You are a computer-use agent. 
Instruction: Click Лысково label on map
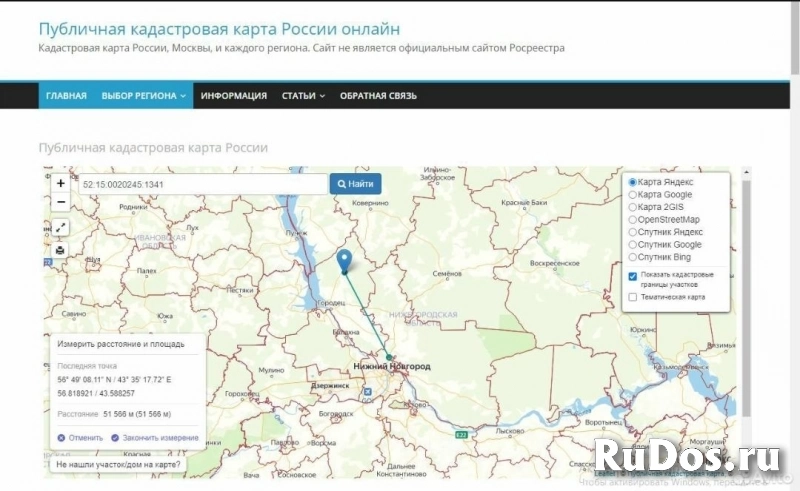tap(510, 431)
